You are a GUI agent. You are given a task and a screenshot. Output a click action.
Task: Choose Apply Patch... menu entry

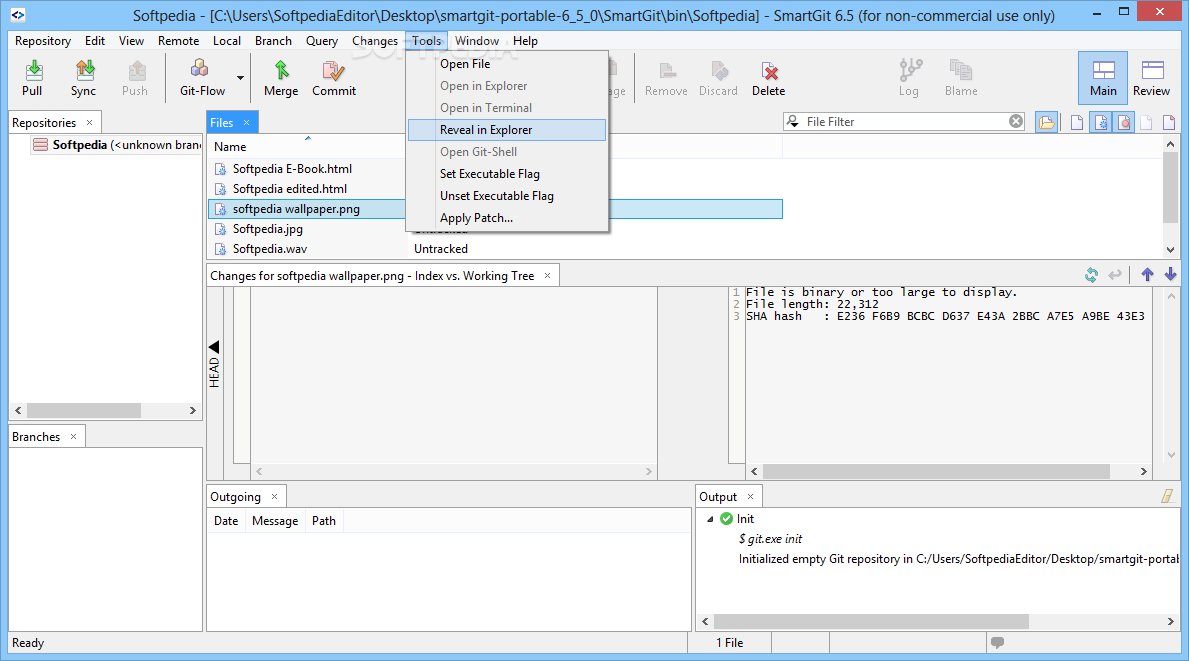coord(507,218)
